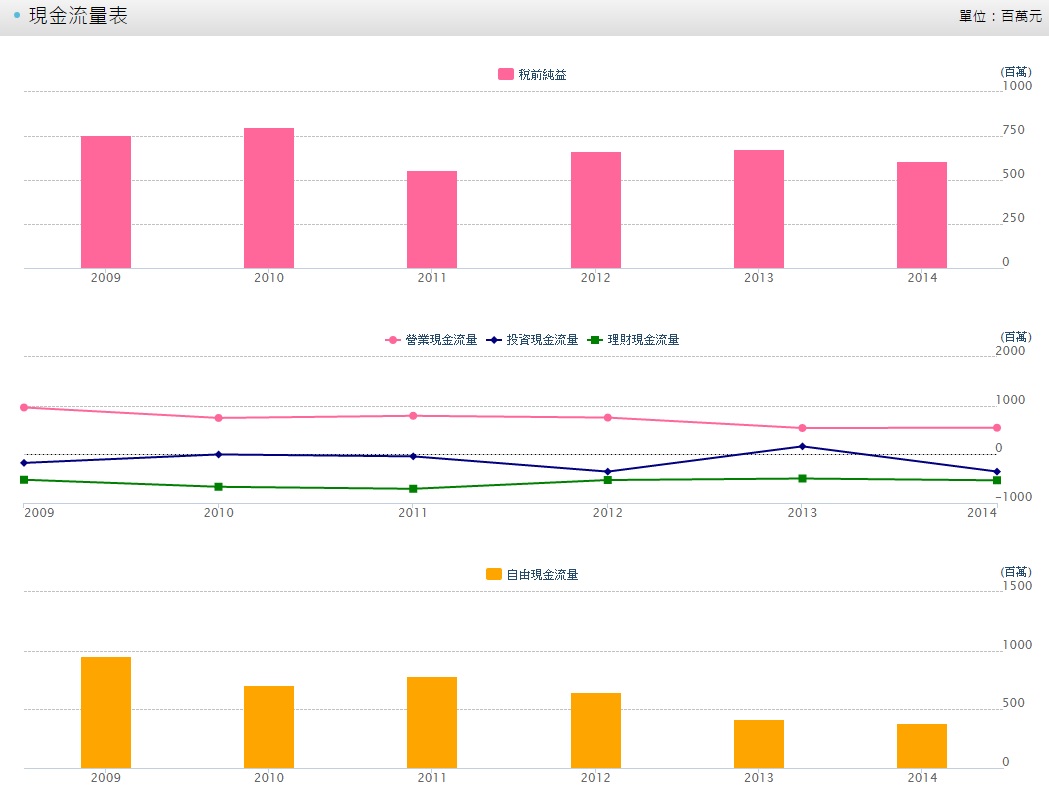
Task: Select the 2012 orange 自由現金流量 bar
Action: [595, 730]
